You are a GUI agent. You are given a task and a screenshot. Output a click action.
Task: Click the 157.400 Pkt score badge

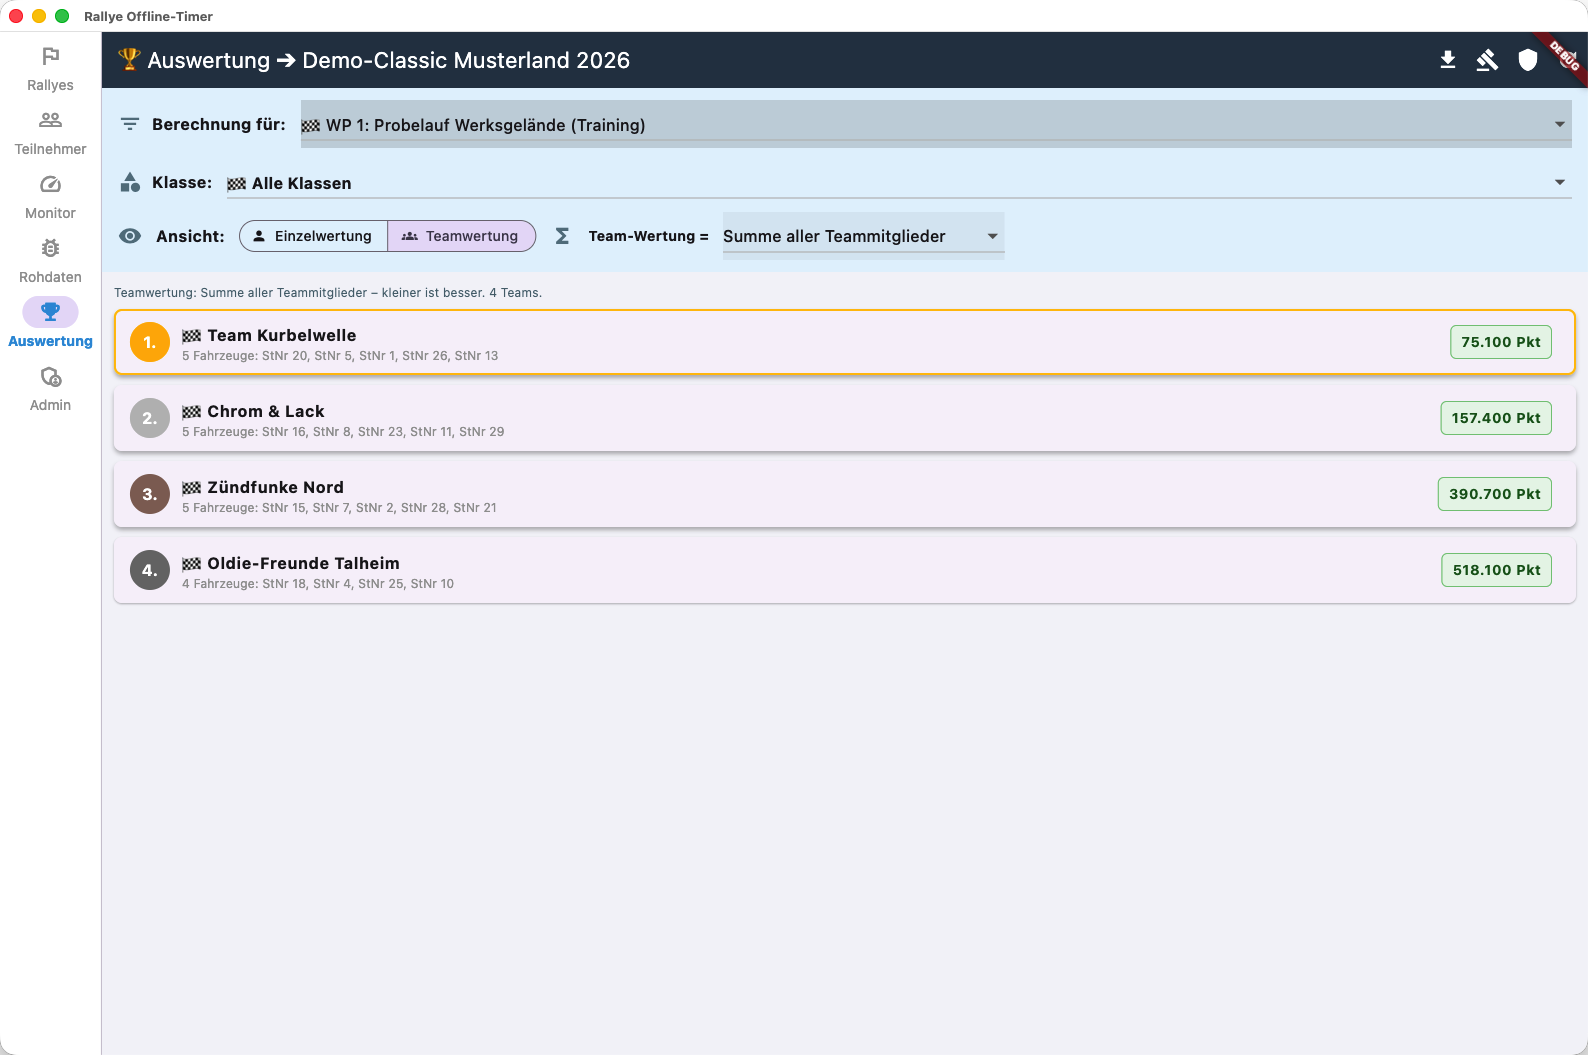tap(1496, 418)
